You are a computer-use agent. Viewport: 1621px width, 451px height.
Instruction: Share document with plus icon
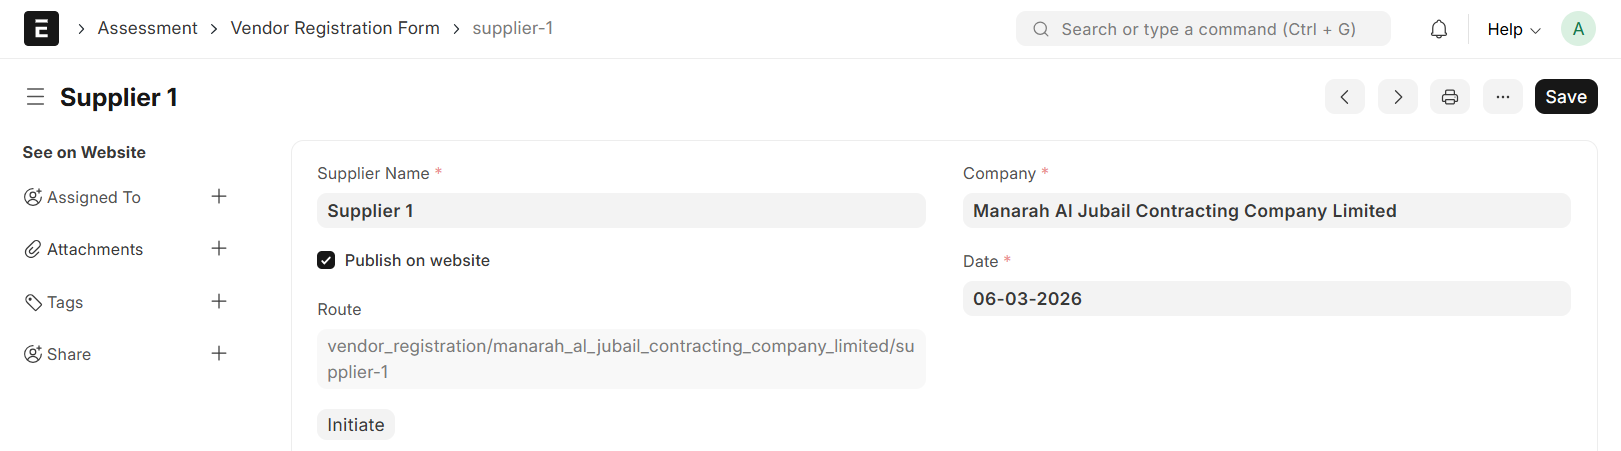point(219,354)
